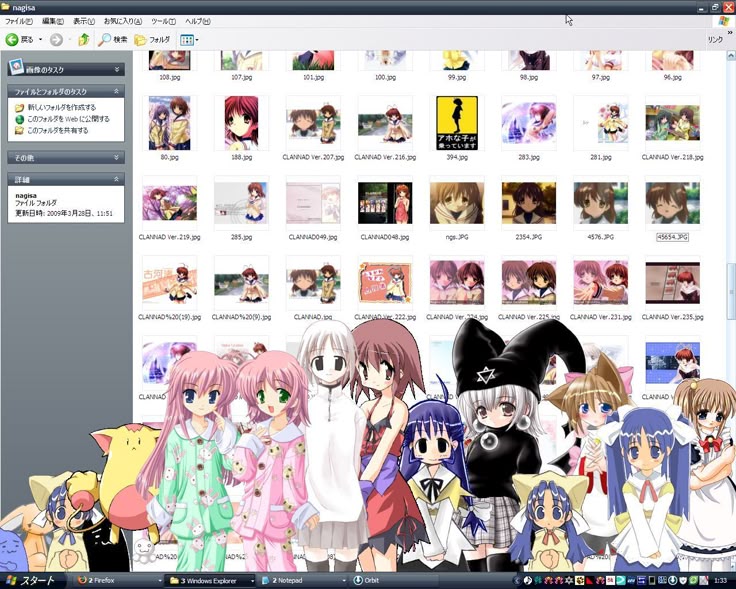Open the ファイル (File) menu
This screenshot has width=736, height=589.
(x=18, y=21)
